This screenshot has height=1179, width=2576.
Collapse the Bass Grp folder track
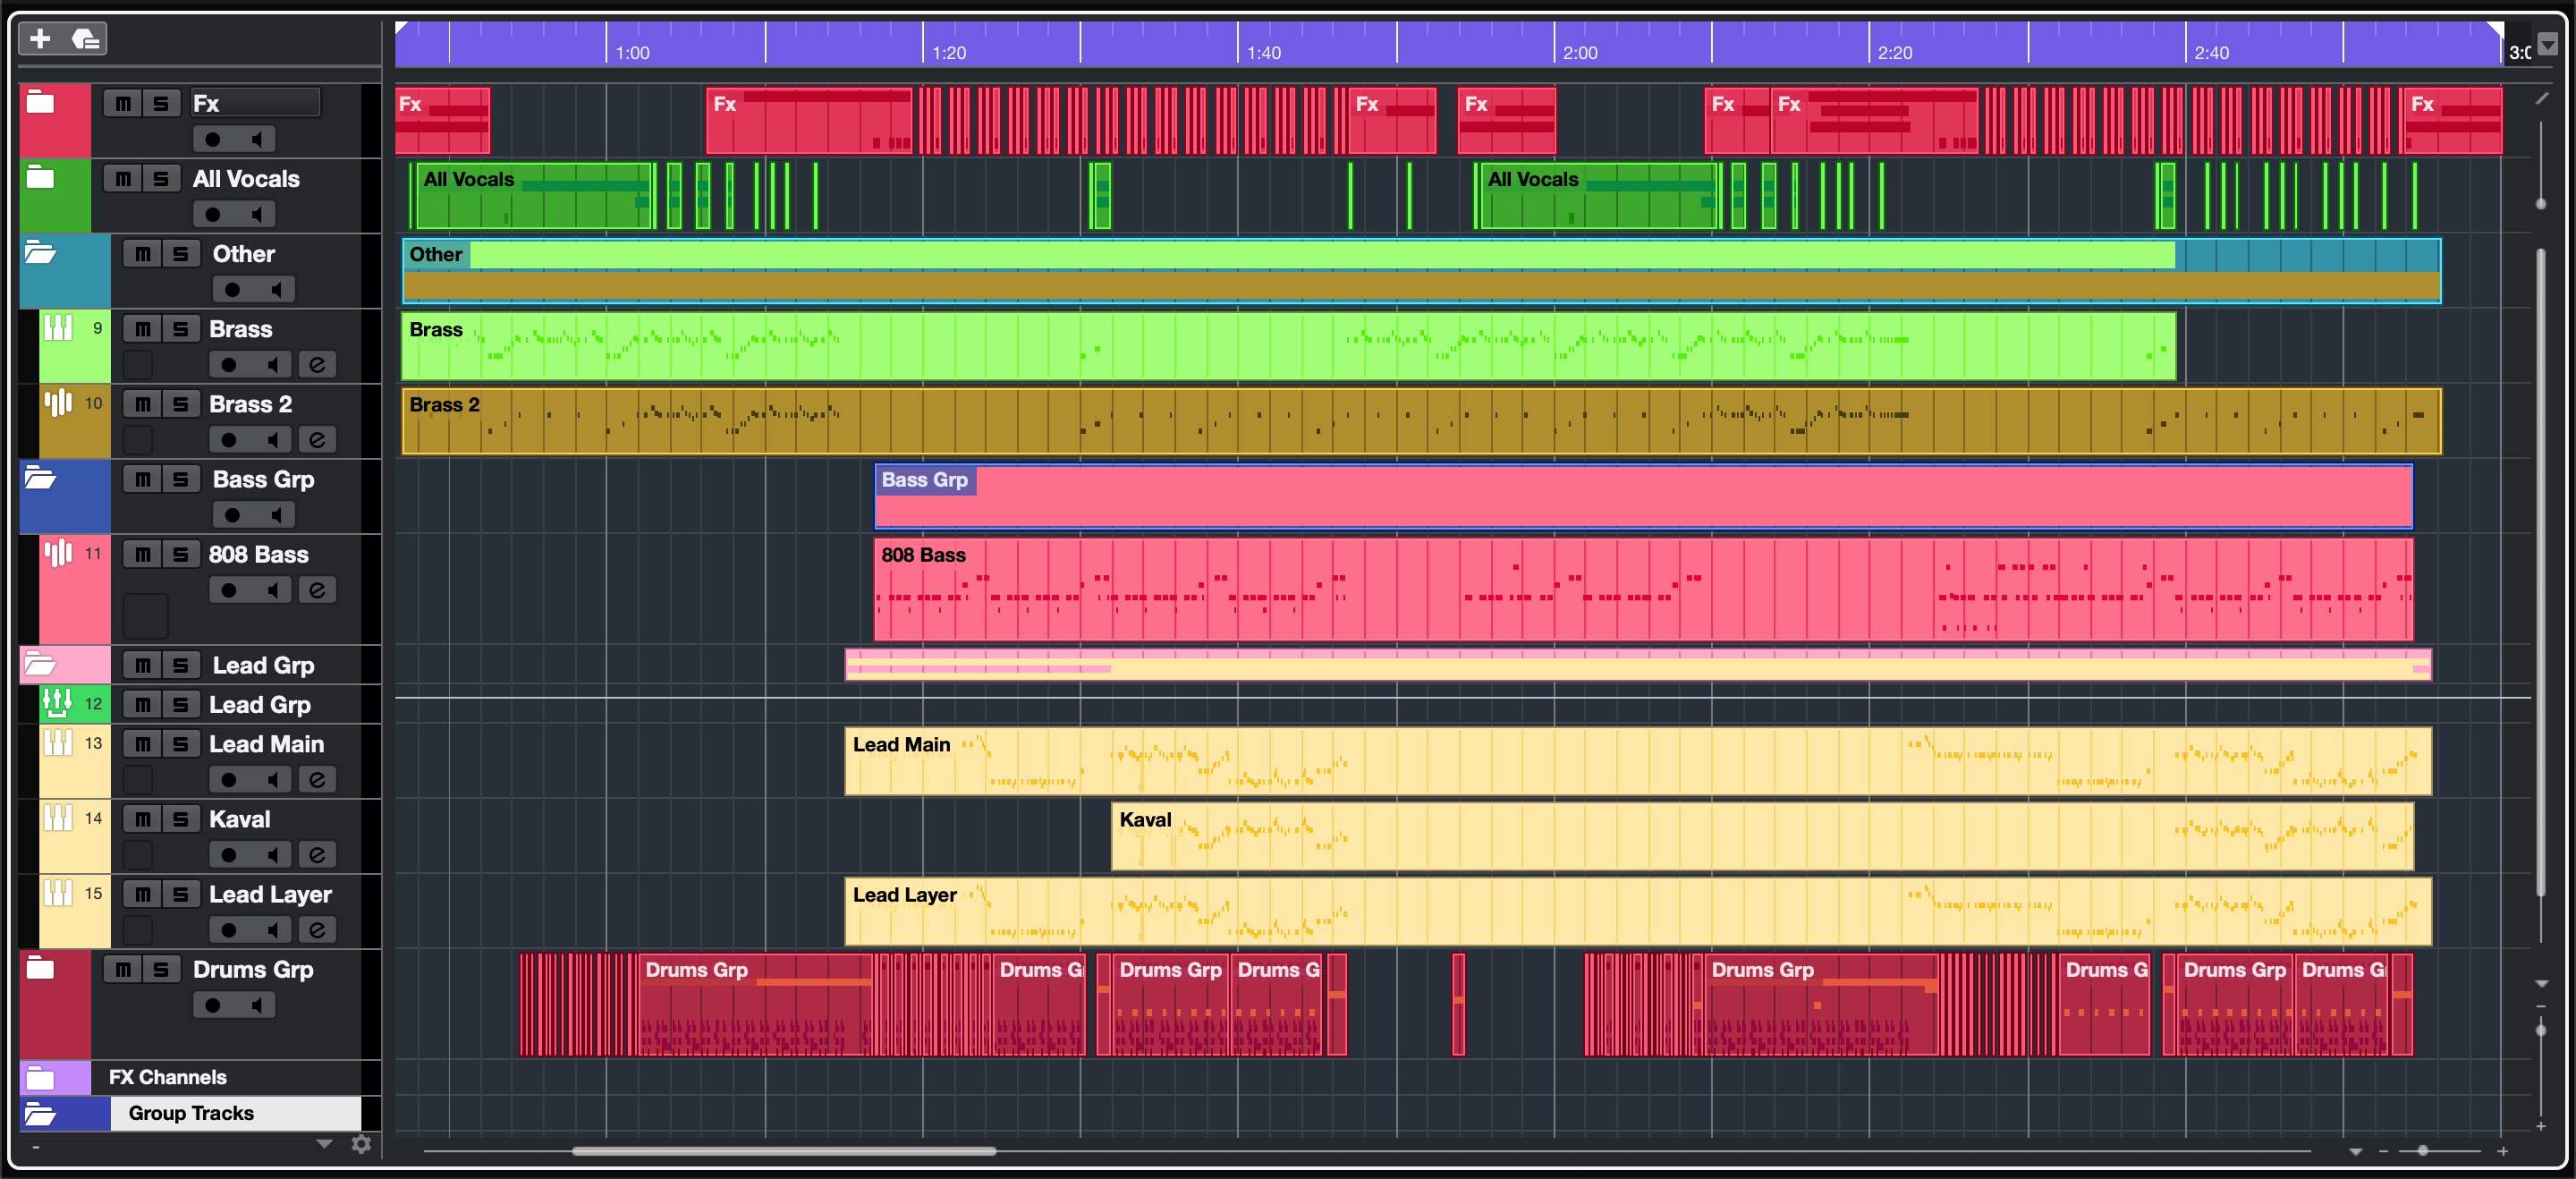tap(40, 477)
